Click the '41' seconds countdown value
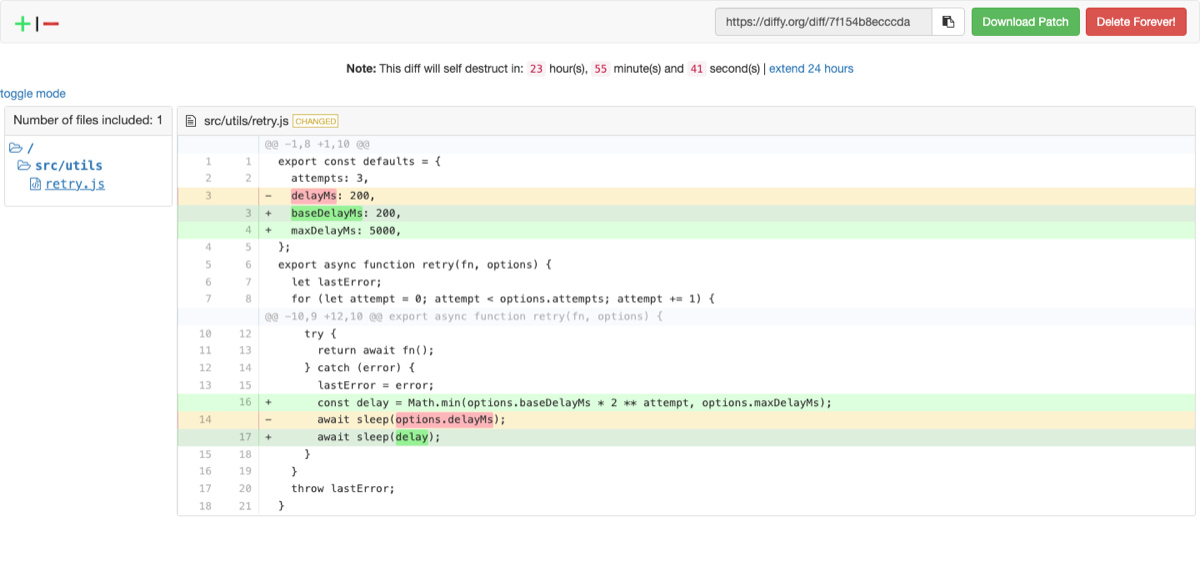 tap(696, 69)
